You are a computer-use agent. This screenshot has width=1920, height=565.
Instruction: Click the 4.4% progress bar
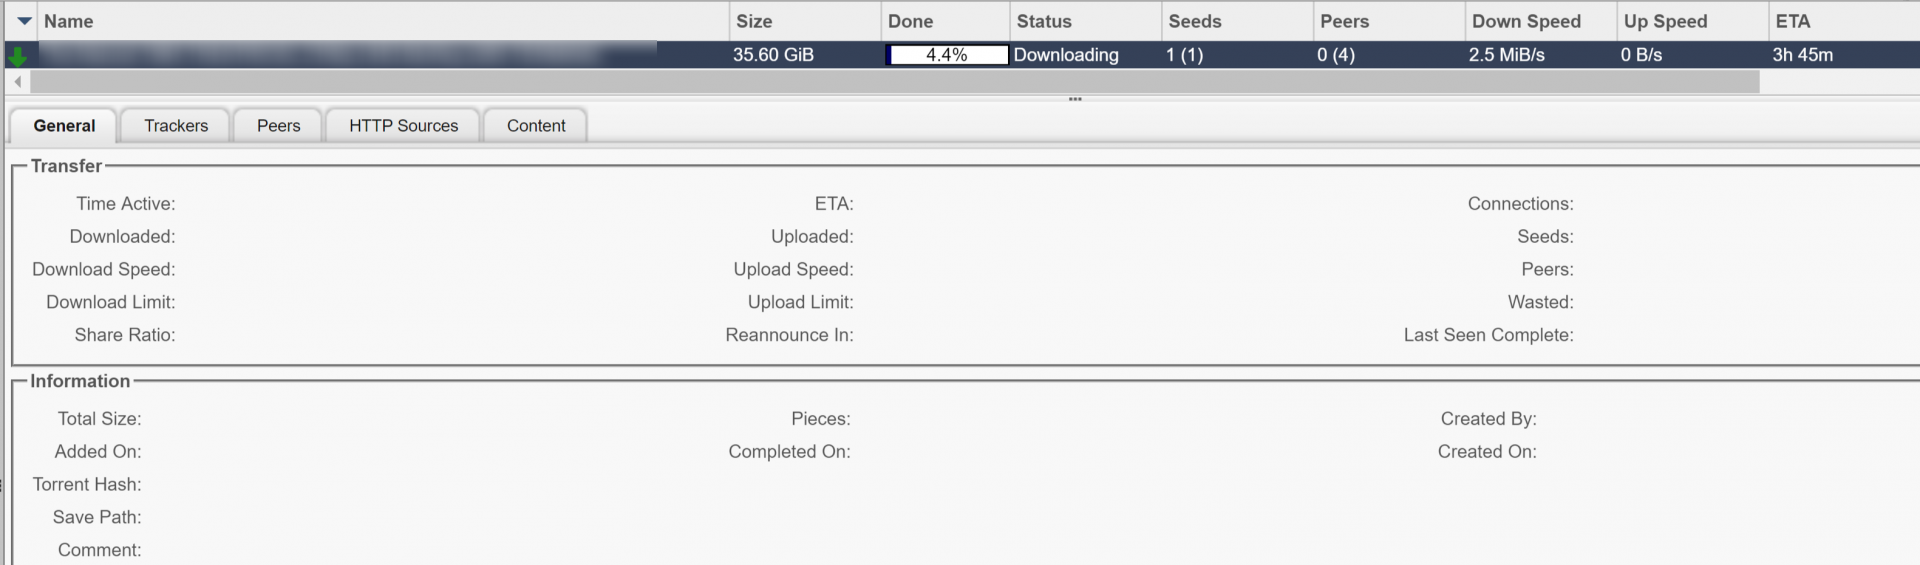(946, 55)
